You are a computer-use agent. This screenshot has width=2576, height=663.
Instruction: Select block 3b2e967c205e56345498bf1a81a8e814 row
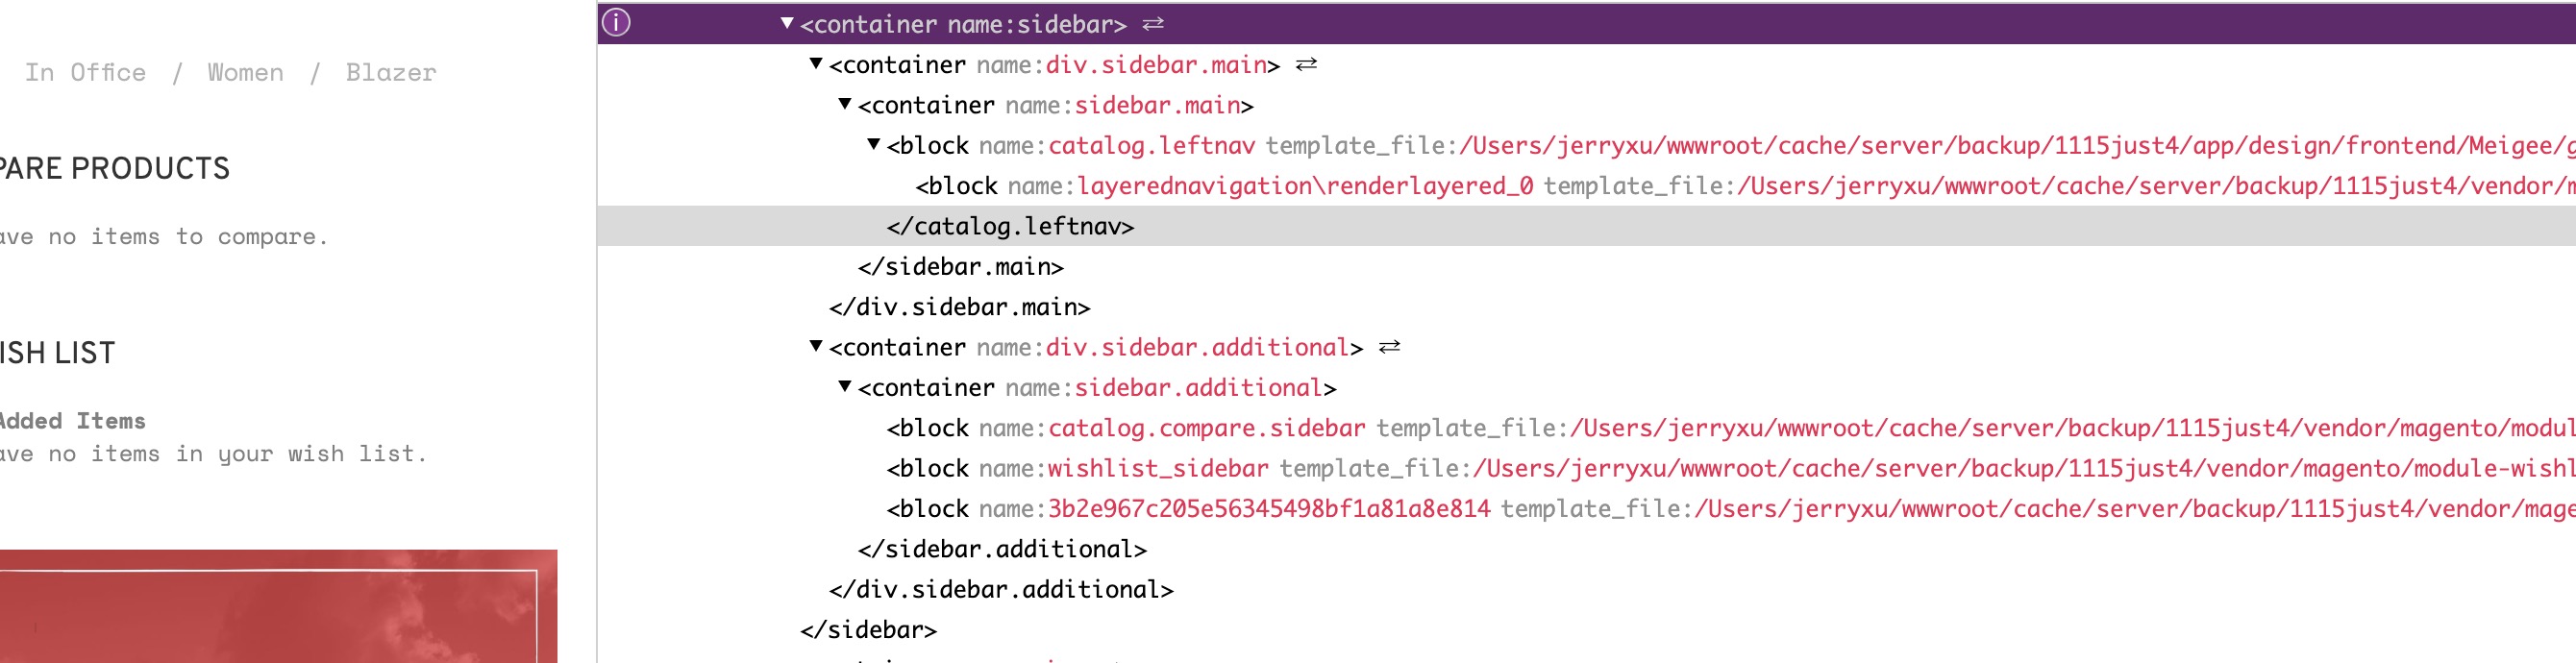click(x=1586, y=509)
